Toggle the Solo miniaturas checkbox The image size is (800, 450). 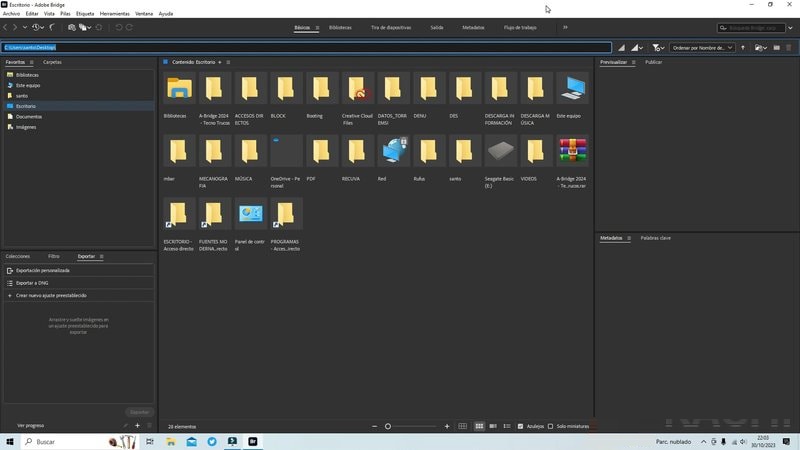click(x=551, y=426)
